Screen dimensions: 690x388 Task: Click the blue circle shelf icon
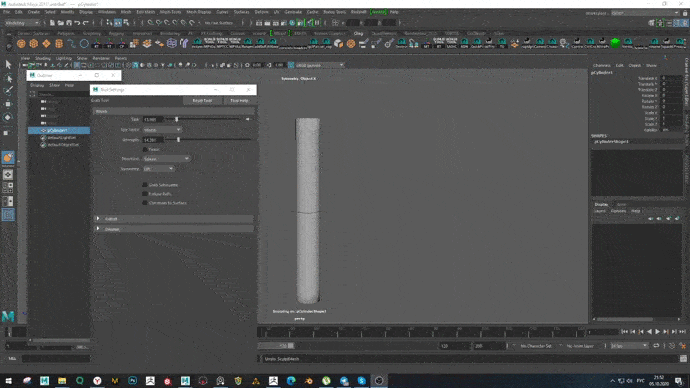tap(84, 44)
